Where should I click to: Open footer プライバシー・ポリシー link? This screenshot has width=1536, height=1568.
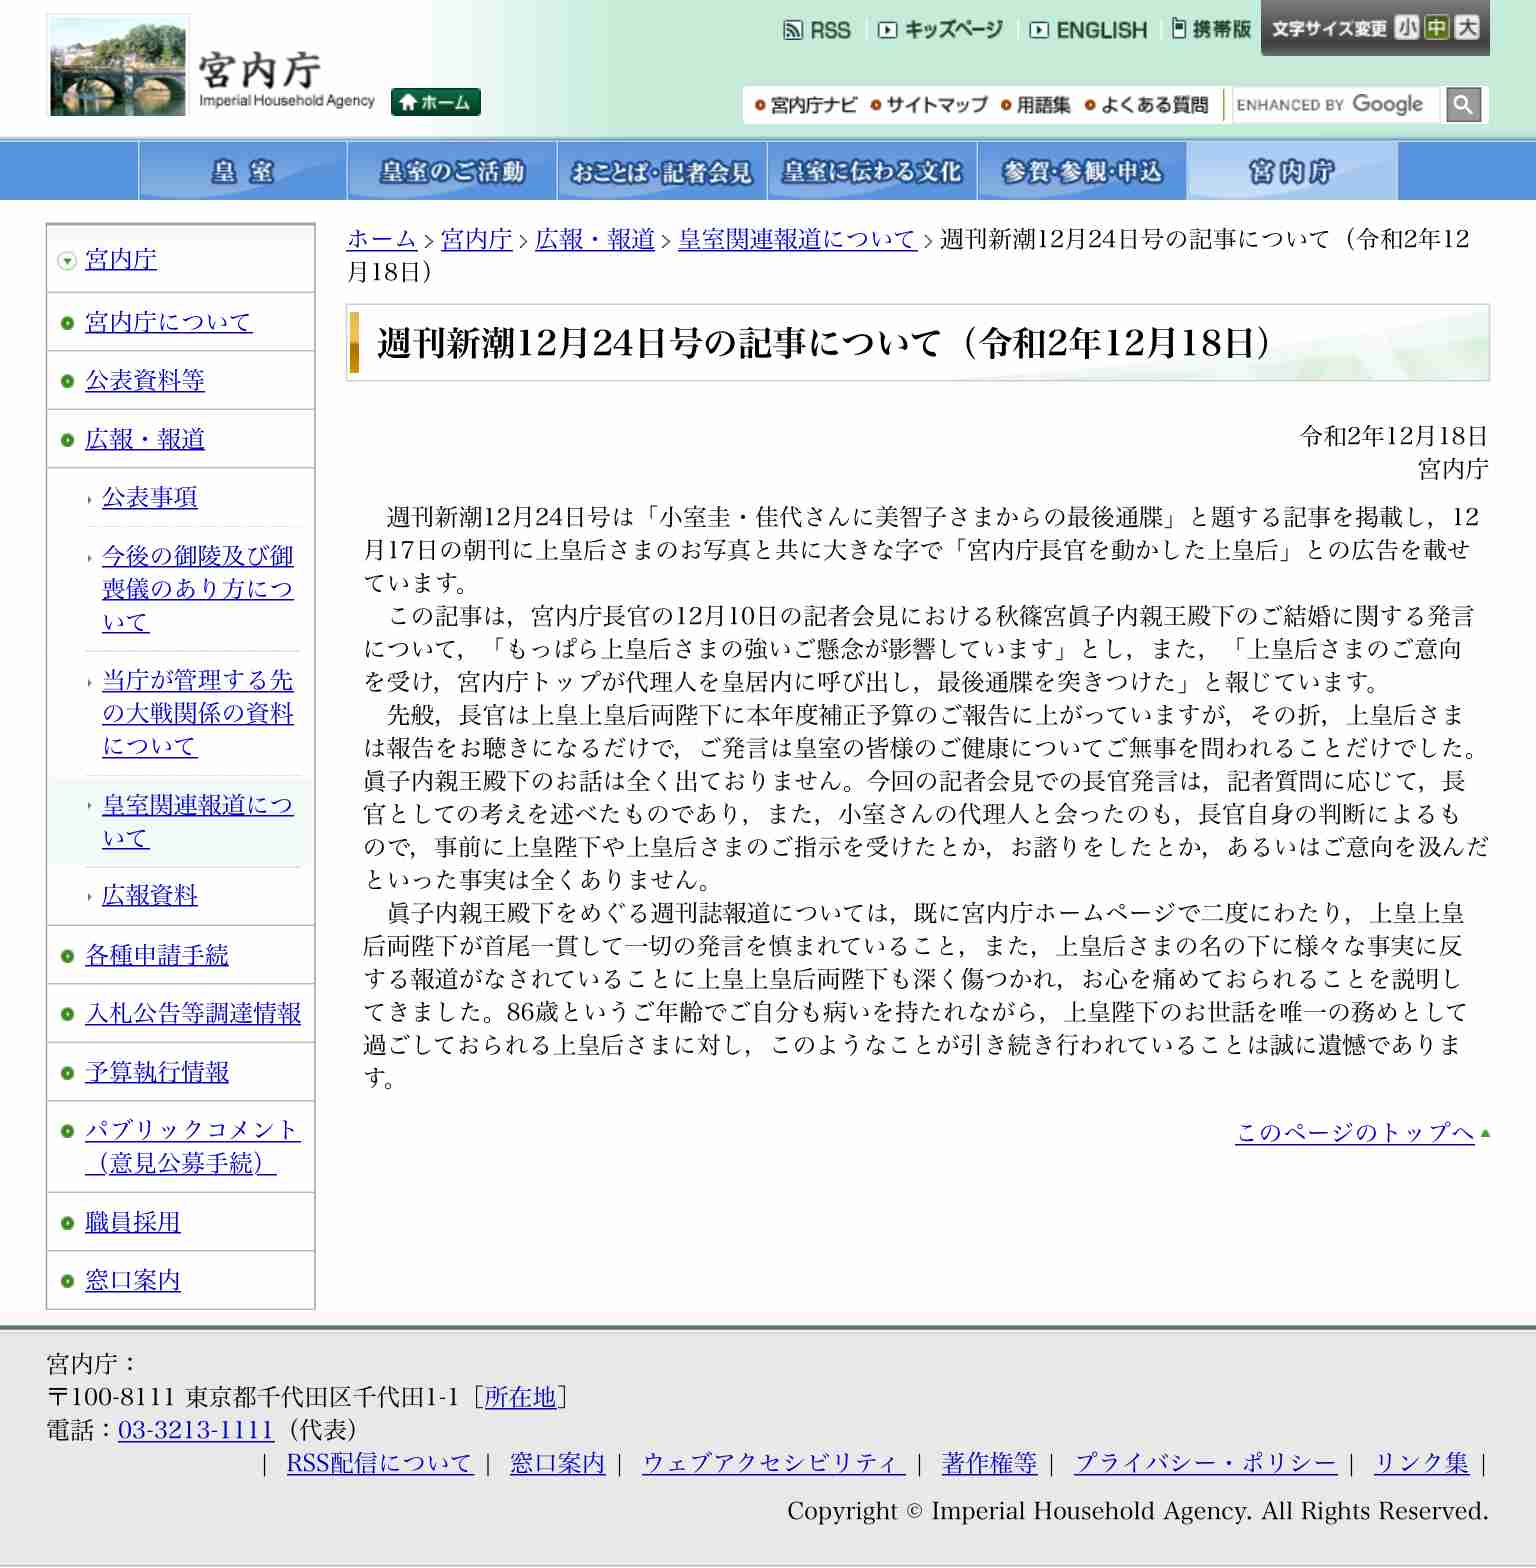[x=1205, y=1463]
